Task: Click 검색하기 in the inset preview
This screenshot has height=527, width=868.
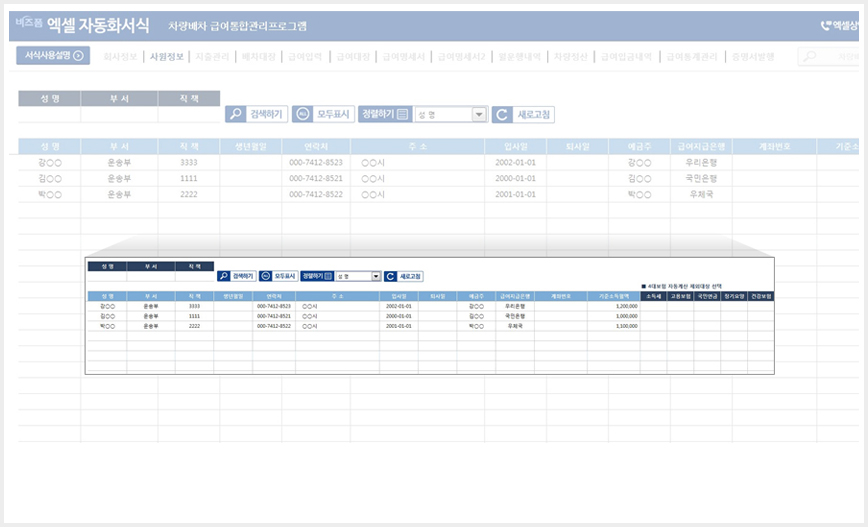Action: [x=236, y=276]
